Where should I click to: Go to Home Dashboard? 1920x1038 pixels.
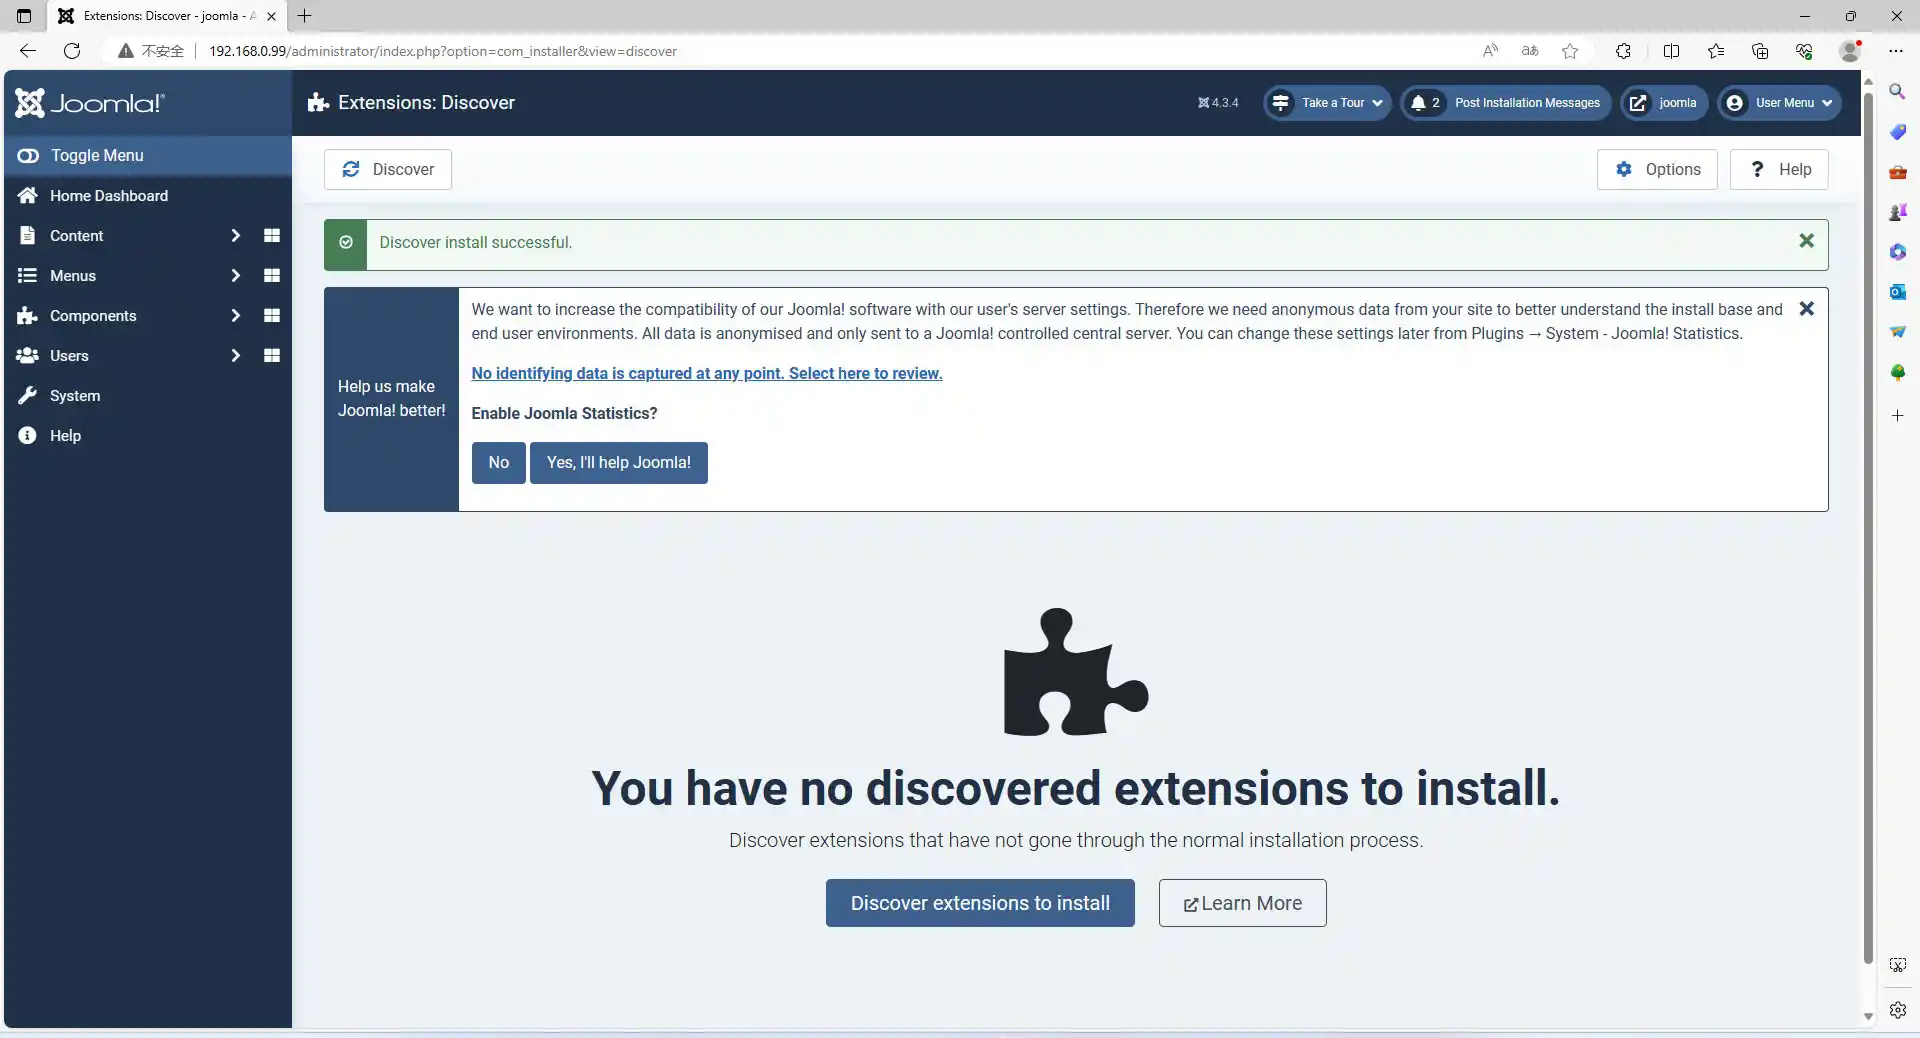(108, 196)
